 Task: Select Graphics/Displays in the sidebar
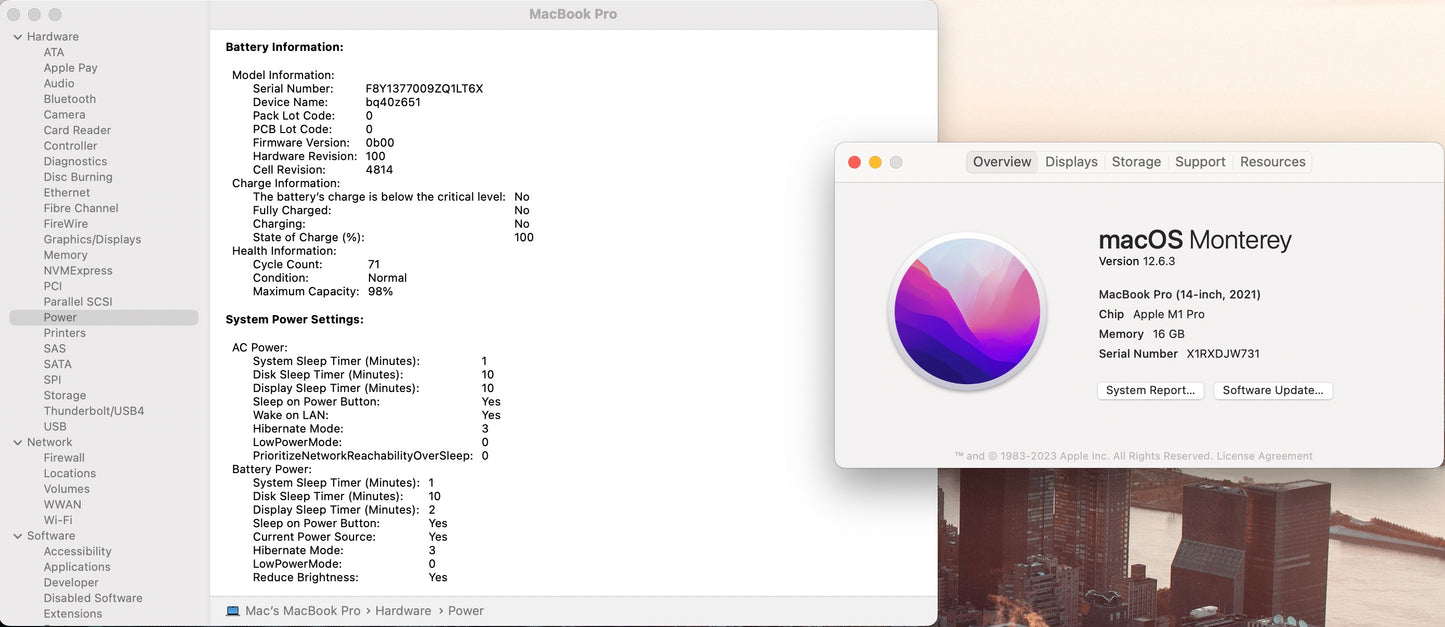92,240
